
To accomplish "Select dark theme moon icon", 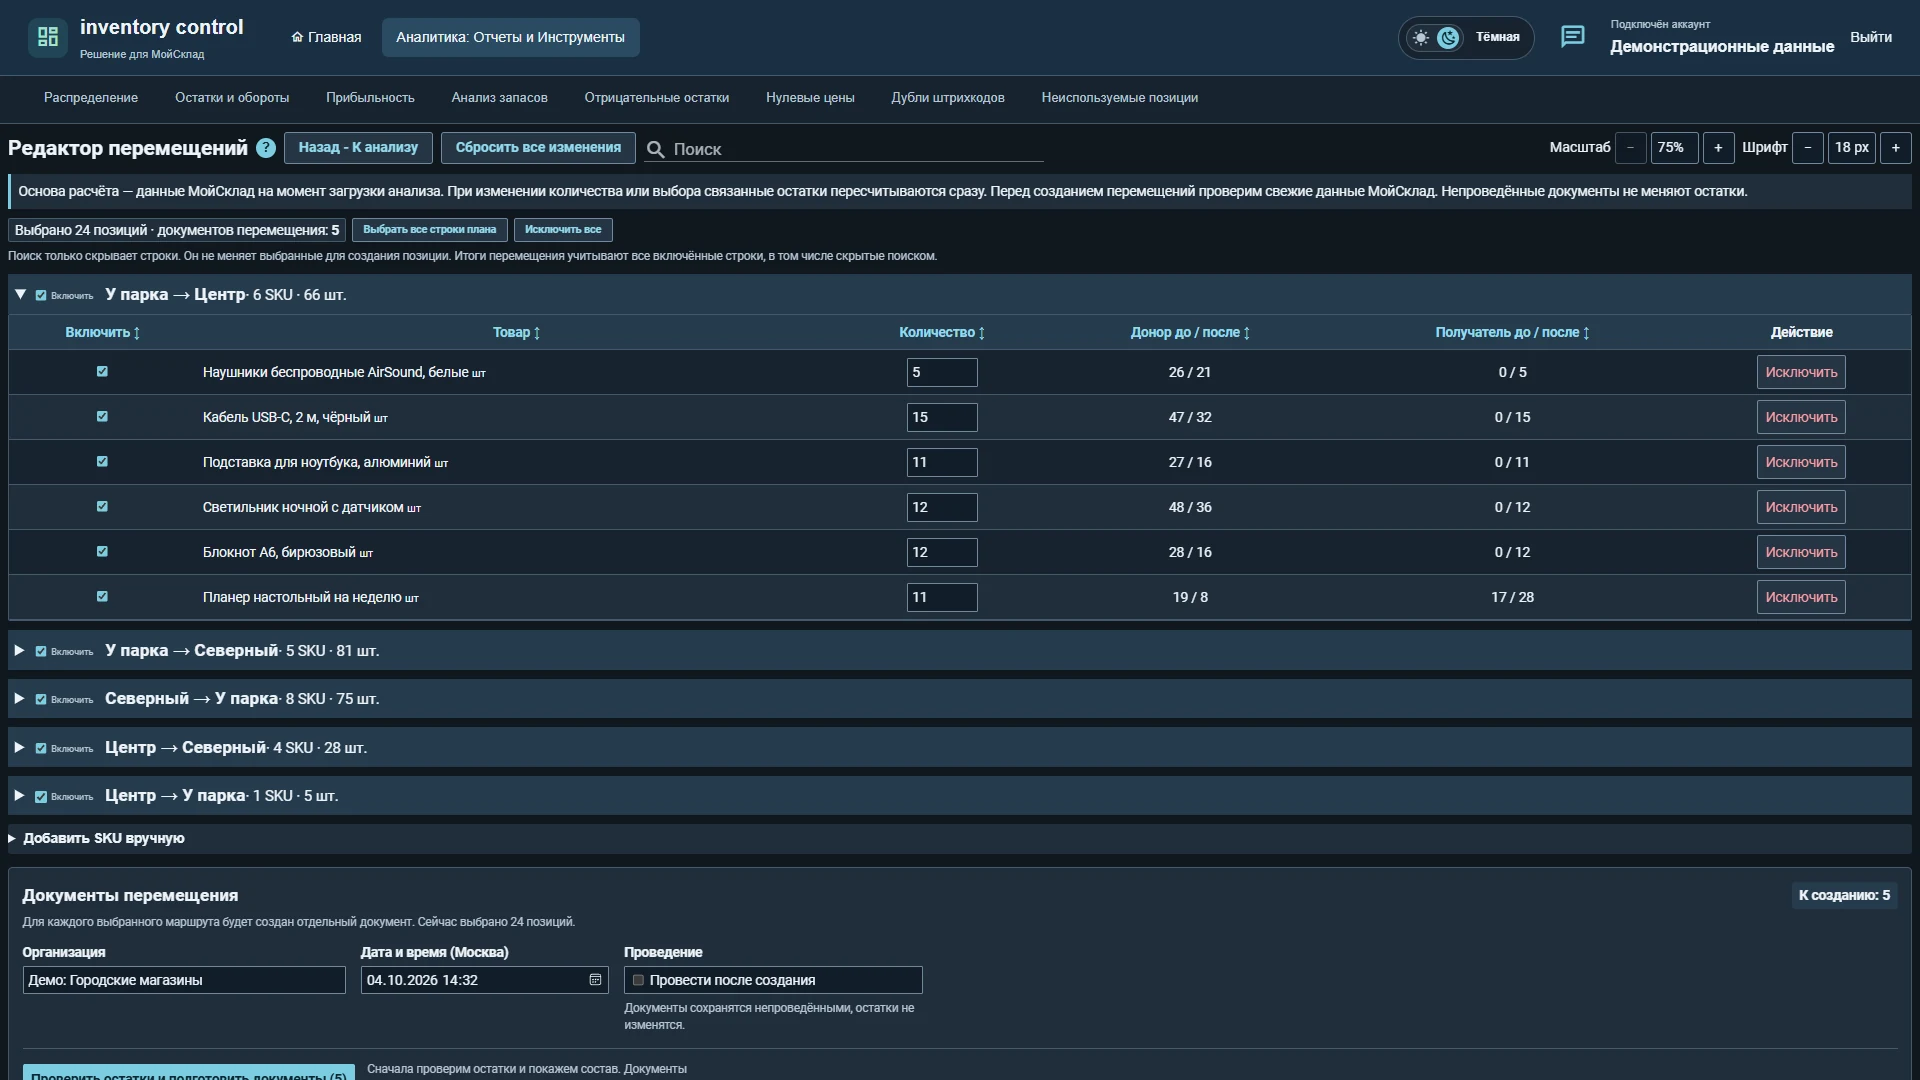I will (1448, 38).
